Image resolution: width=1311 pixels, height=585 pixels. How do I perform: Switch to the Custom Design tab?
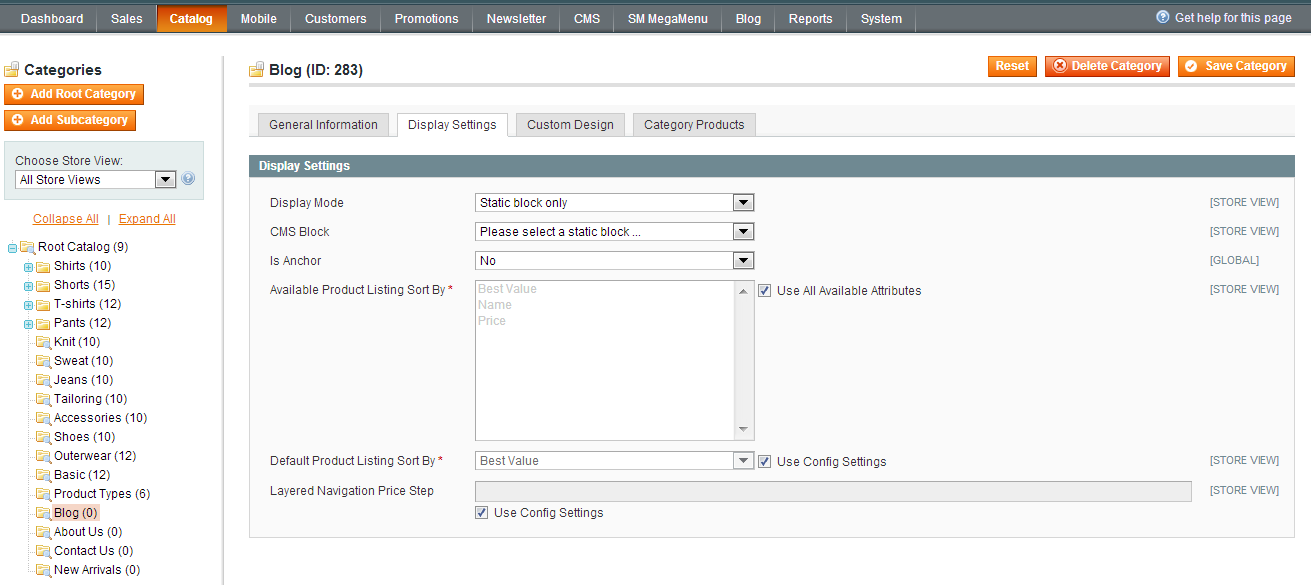(570, 125)
